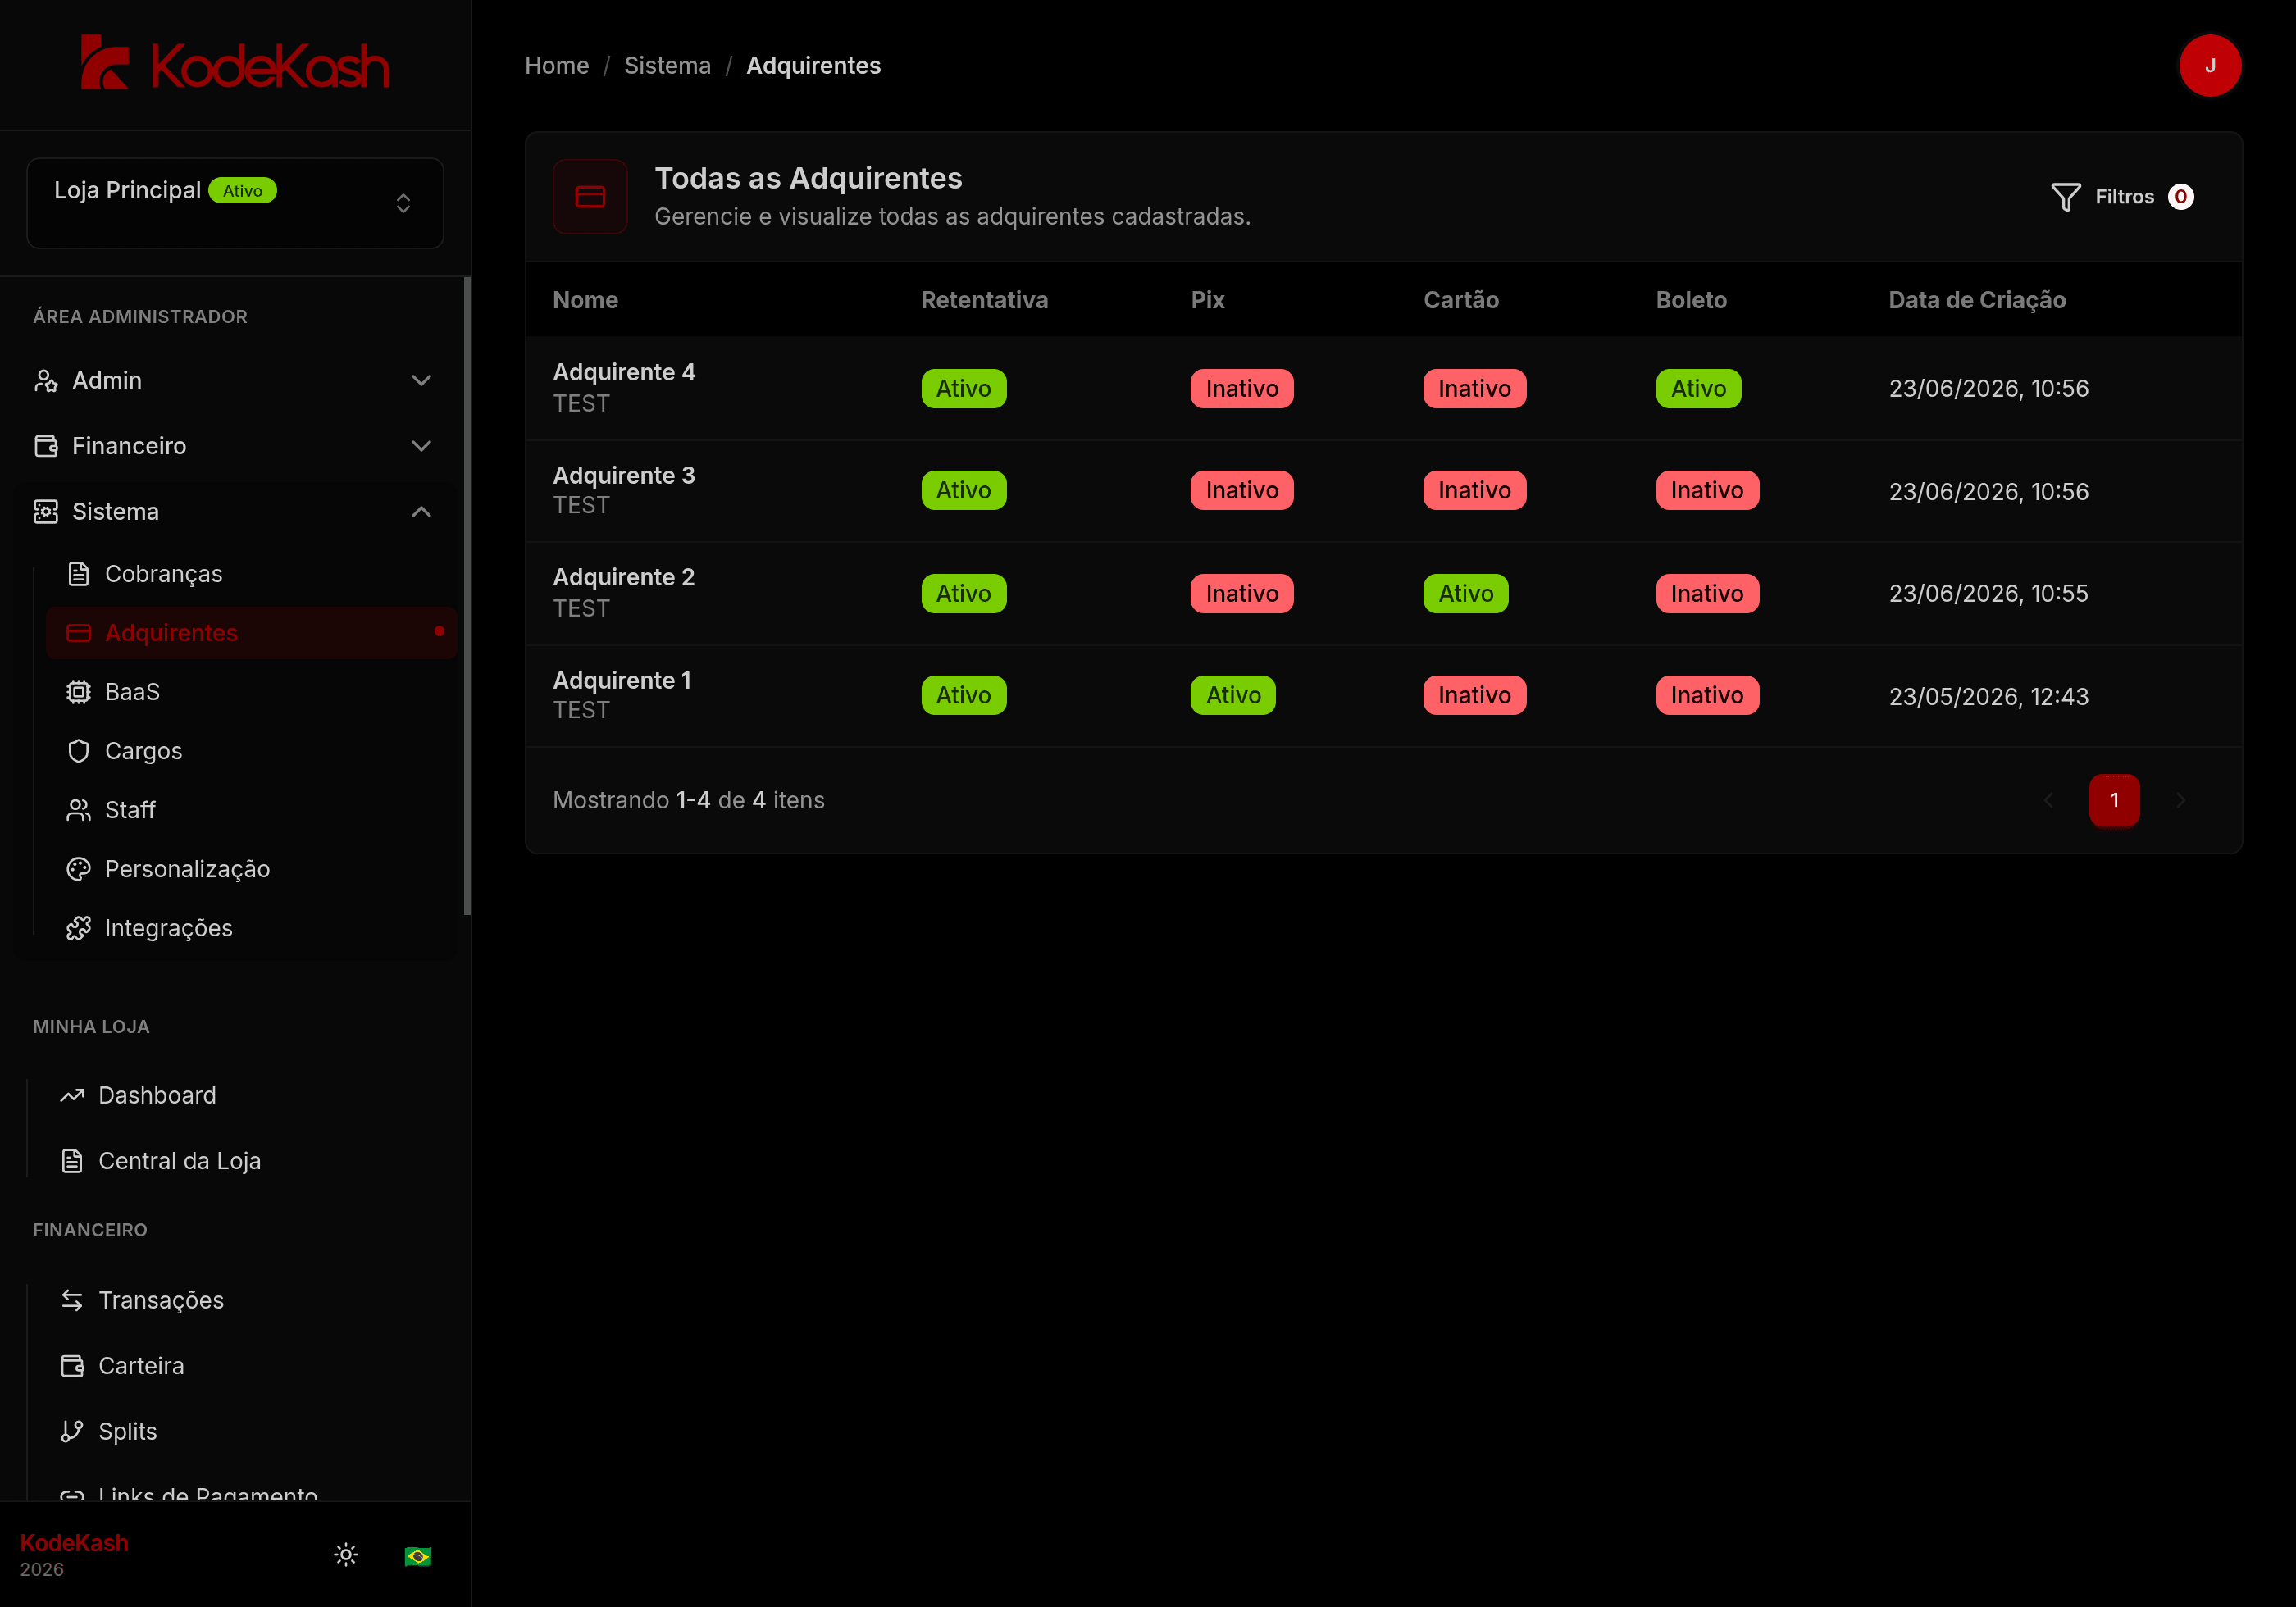Click the Retentativa column header

tap(984, 300)
